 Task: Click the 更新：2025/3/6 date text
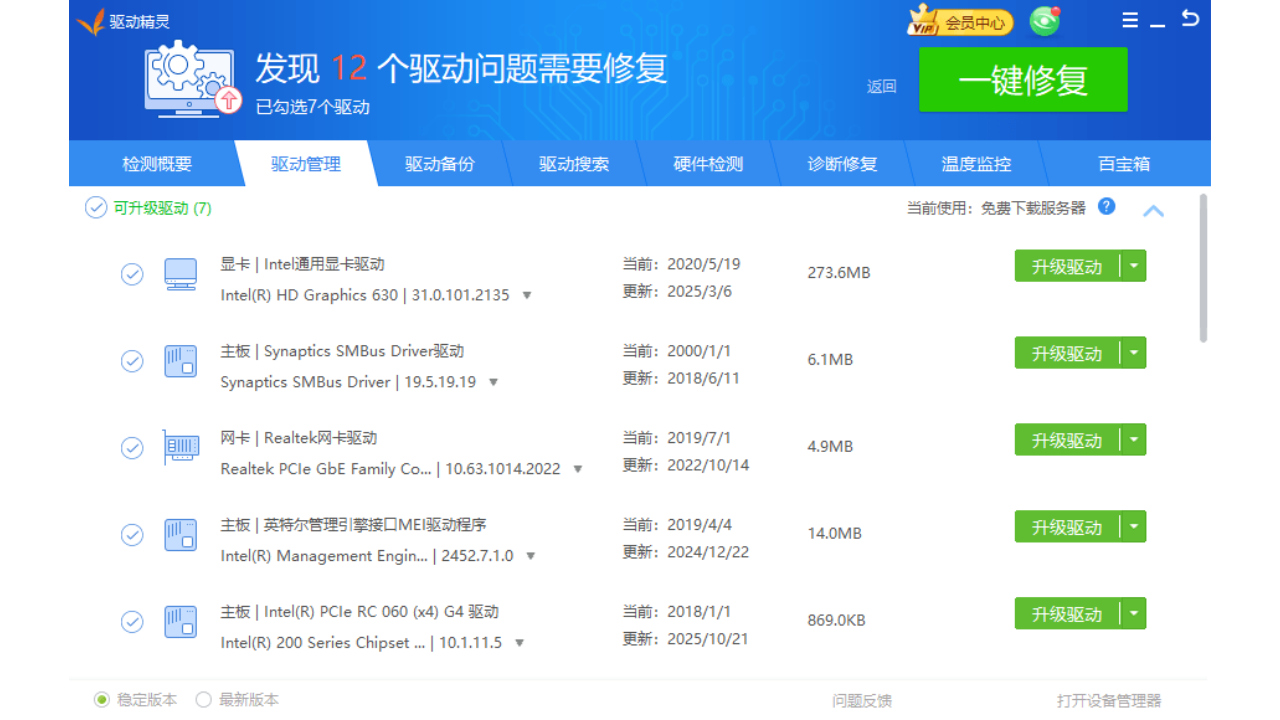[677, 291]
